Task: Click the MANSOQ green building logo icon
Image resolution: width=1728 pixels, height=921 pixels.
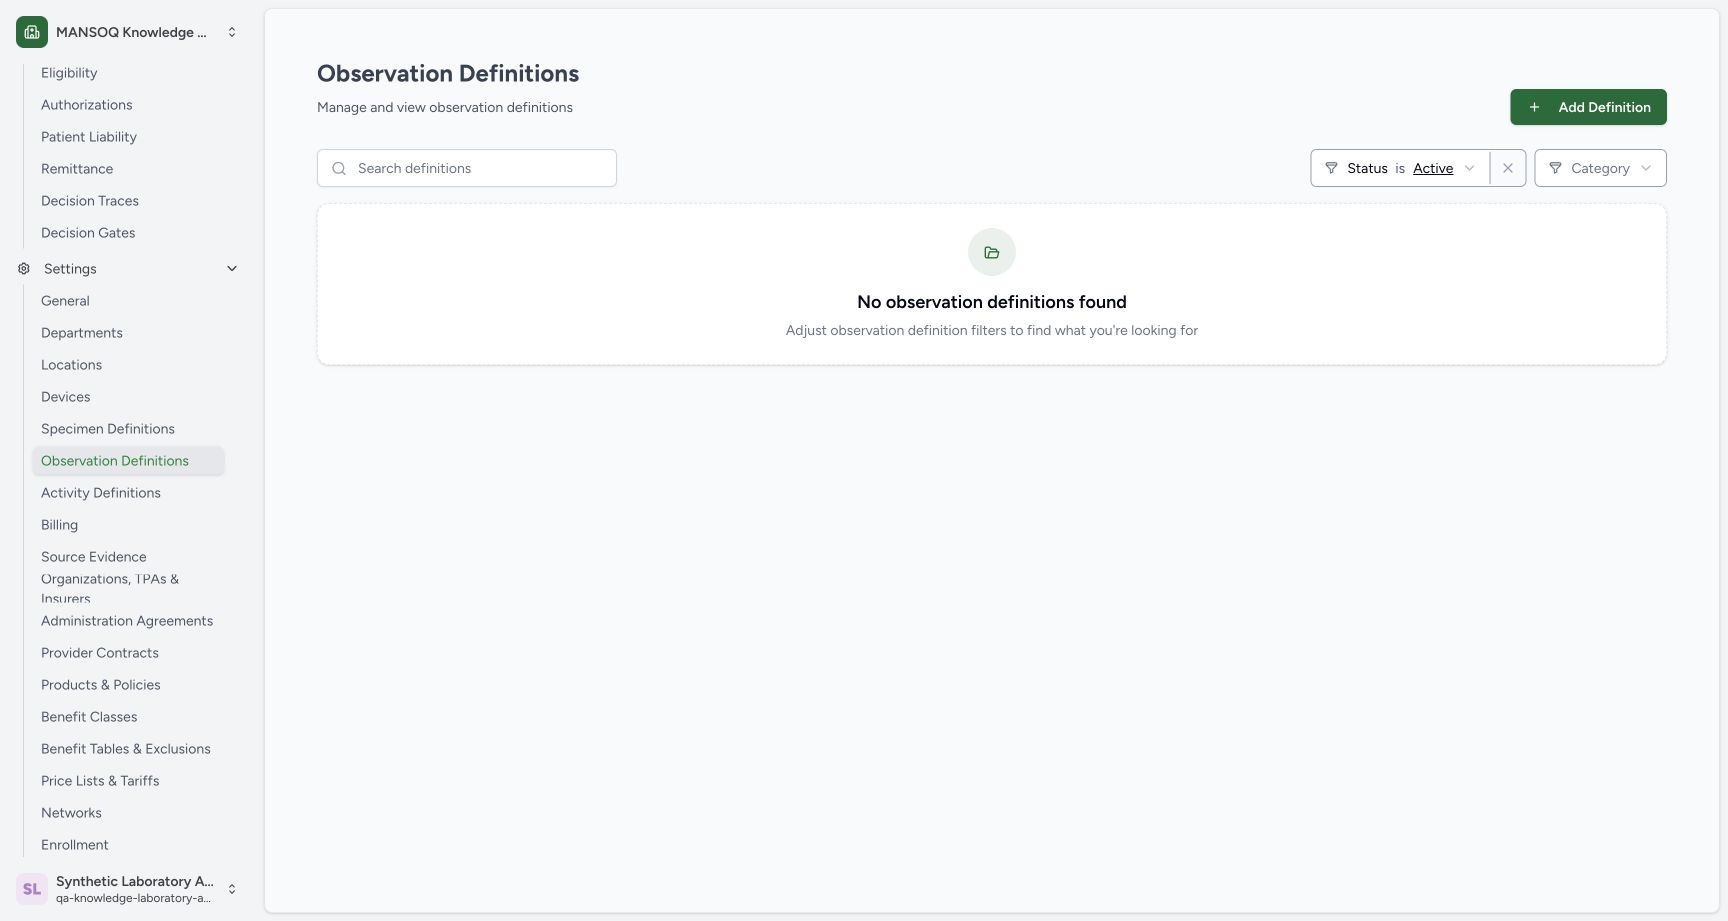Action: click(32, 32)
